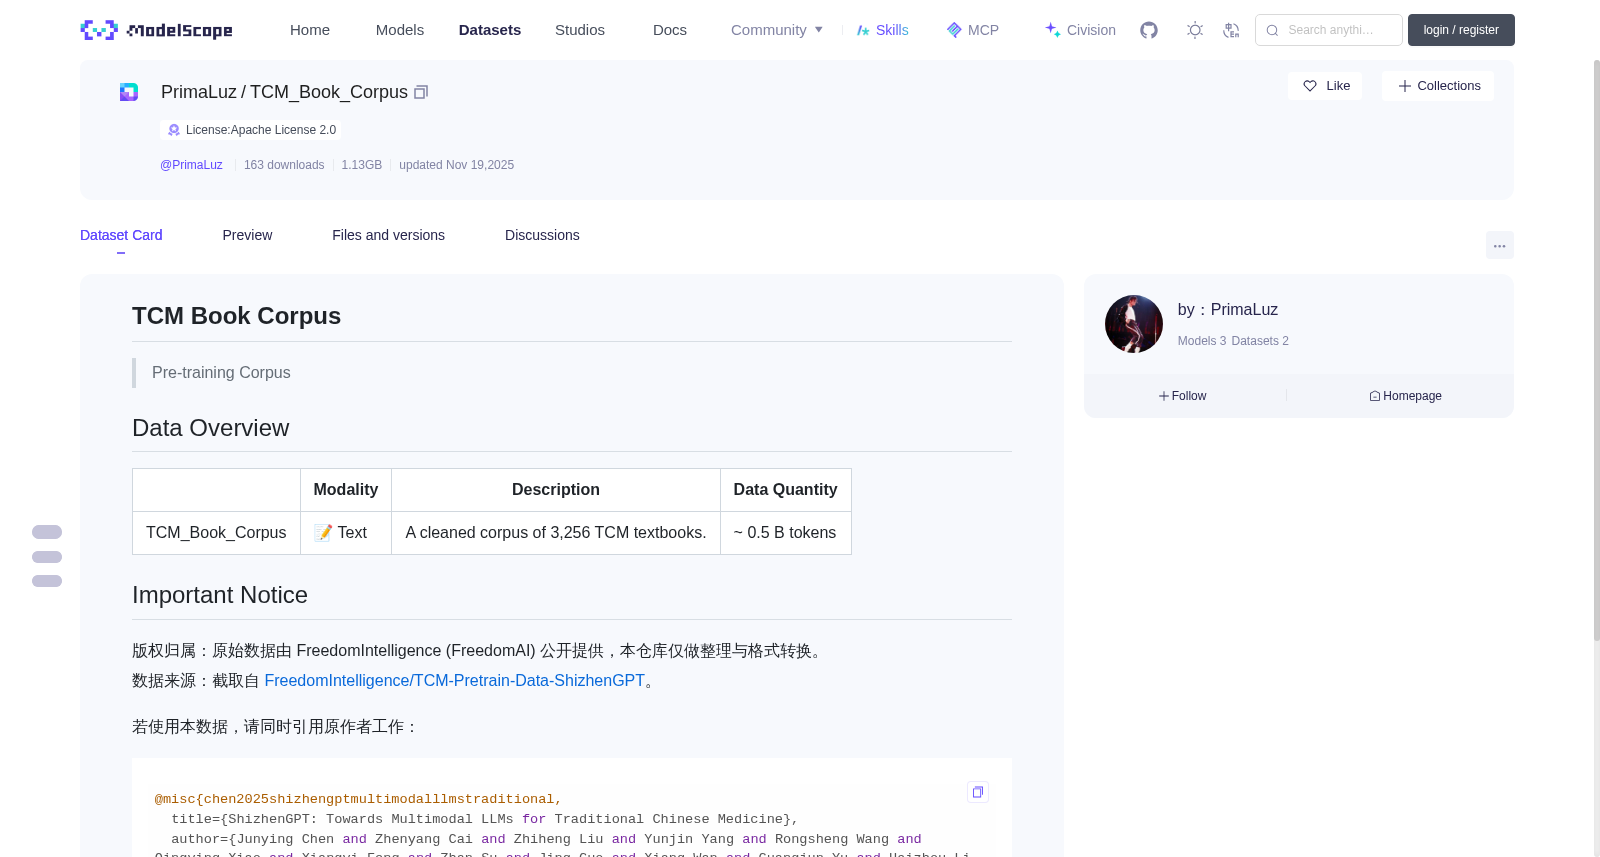This screenshot has width=1600, height=857.
Task: Focus the Search anything input field
Action: 1329,30
